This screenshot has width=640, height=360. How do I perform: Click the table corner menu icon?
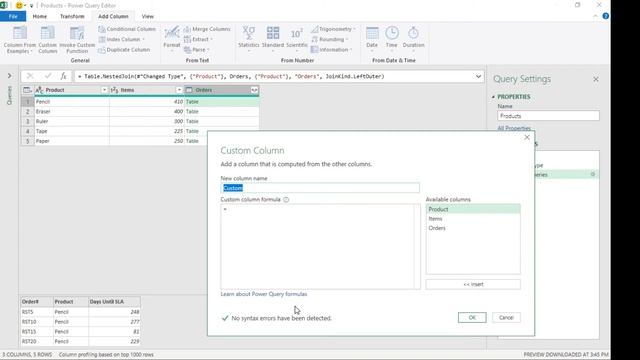(27, 90)
